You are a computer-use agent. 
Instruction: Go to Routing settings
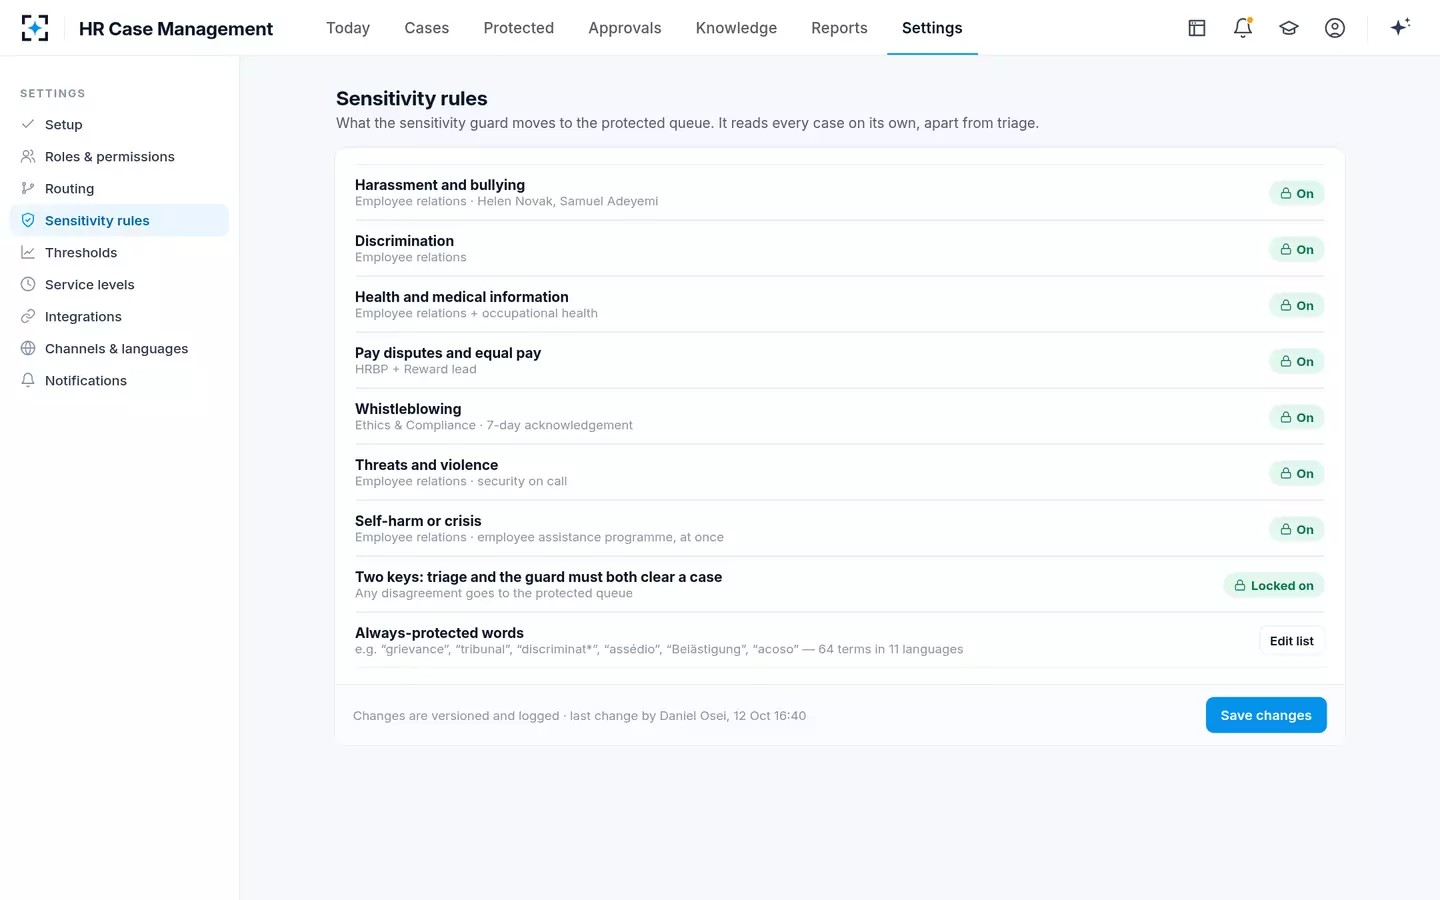coord(119,188)
